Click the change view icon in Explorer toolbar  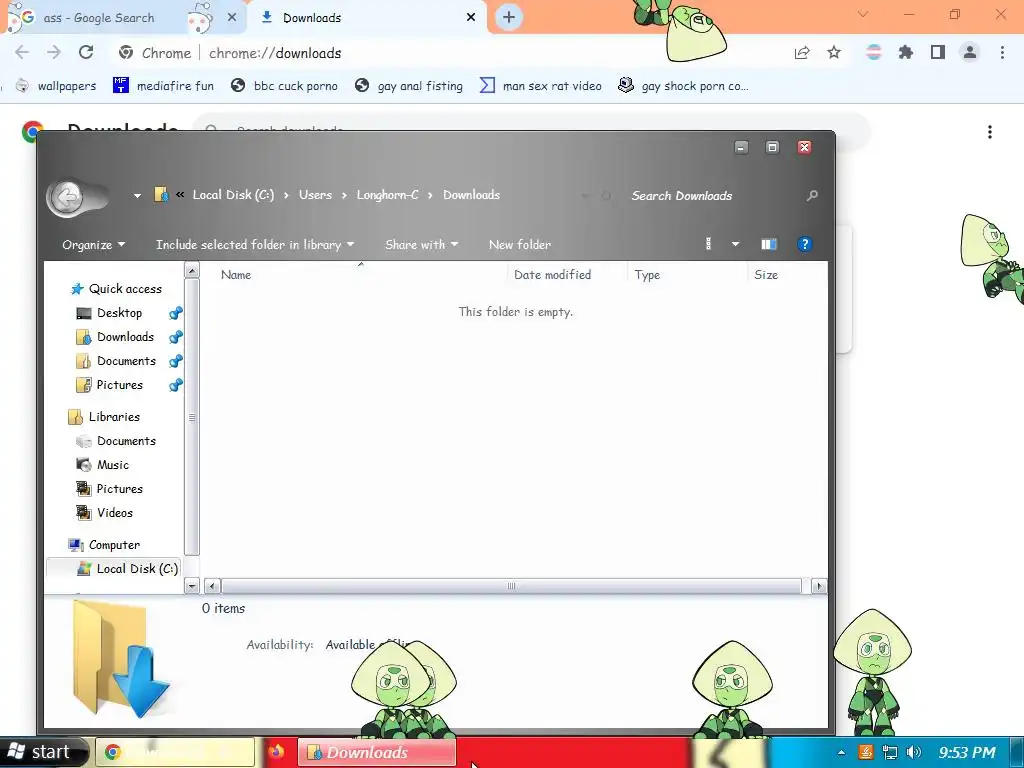point(709,244)
